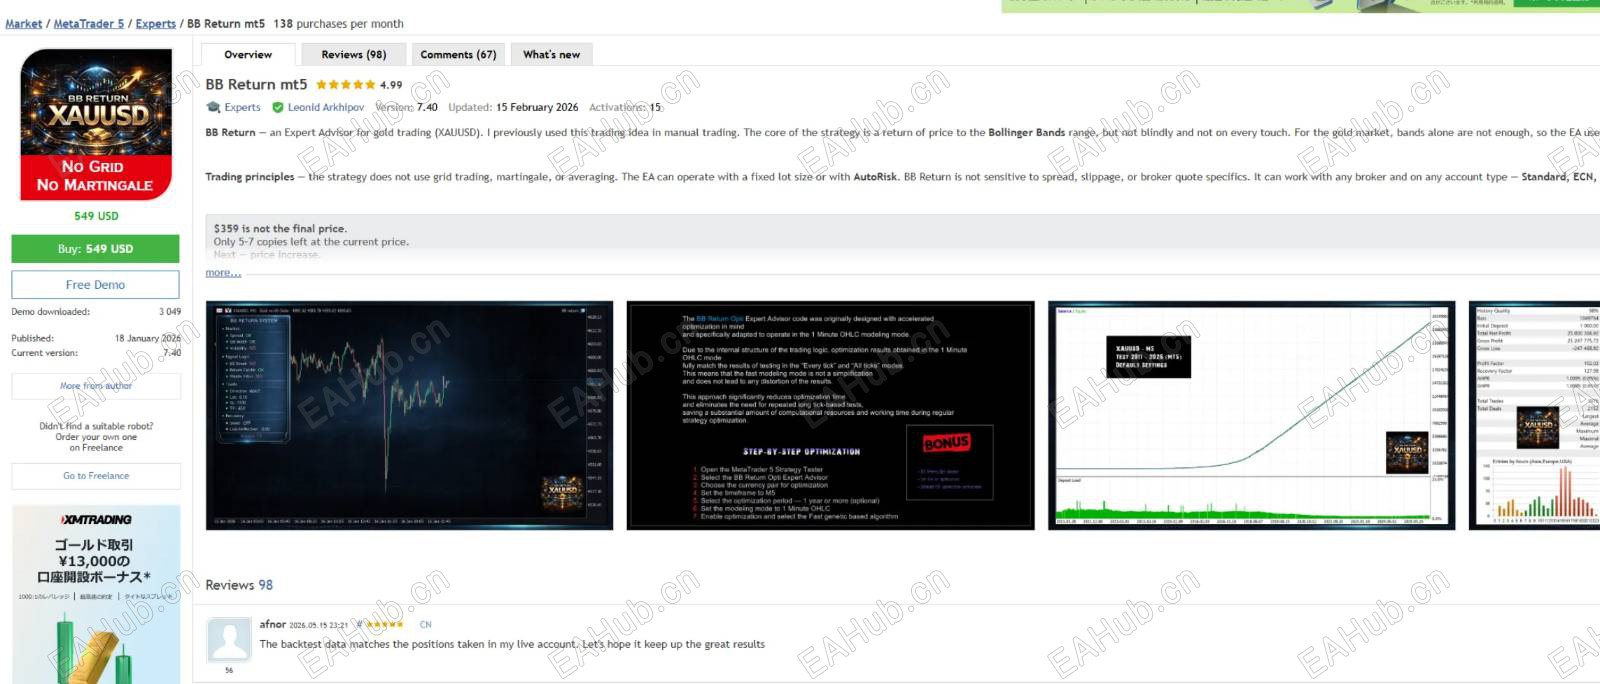Open the Market breadcrumb link
The height and width of the screenshot is (684, 1600).
pos(24,24)
